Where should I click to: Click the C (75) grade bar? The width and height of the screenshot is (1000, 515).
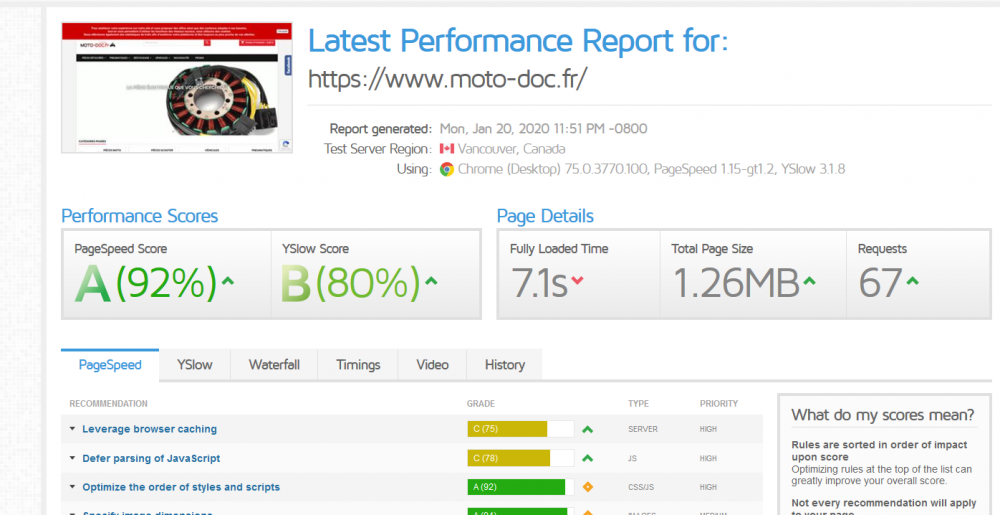coord(520,429)
